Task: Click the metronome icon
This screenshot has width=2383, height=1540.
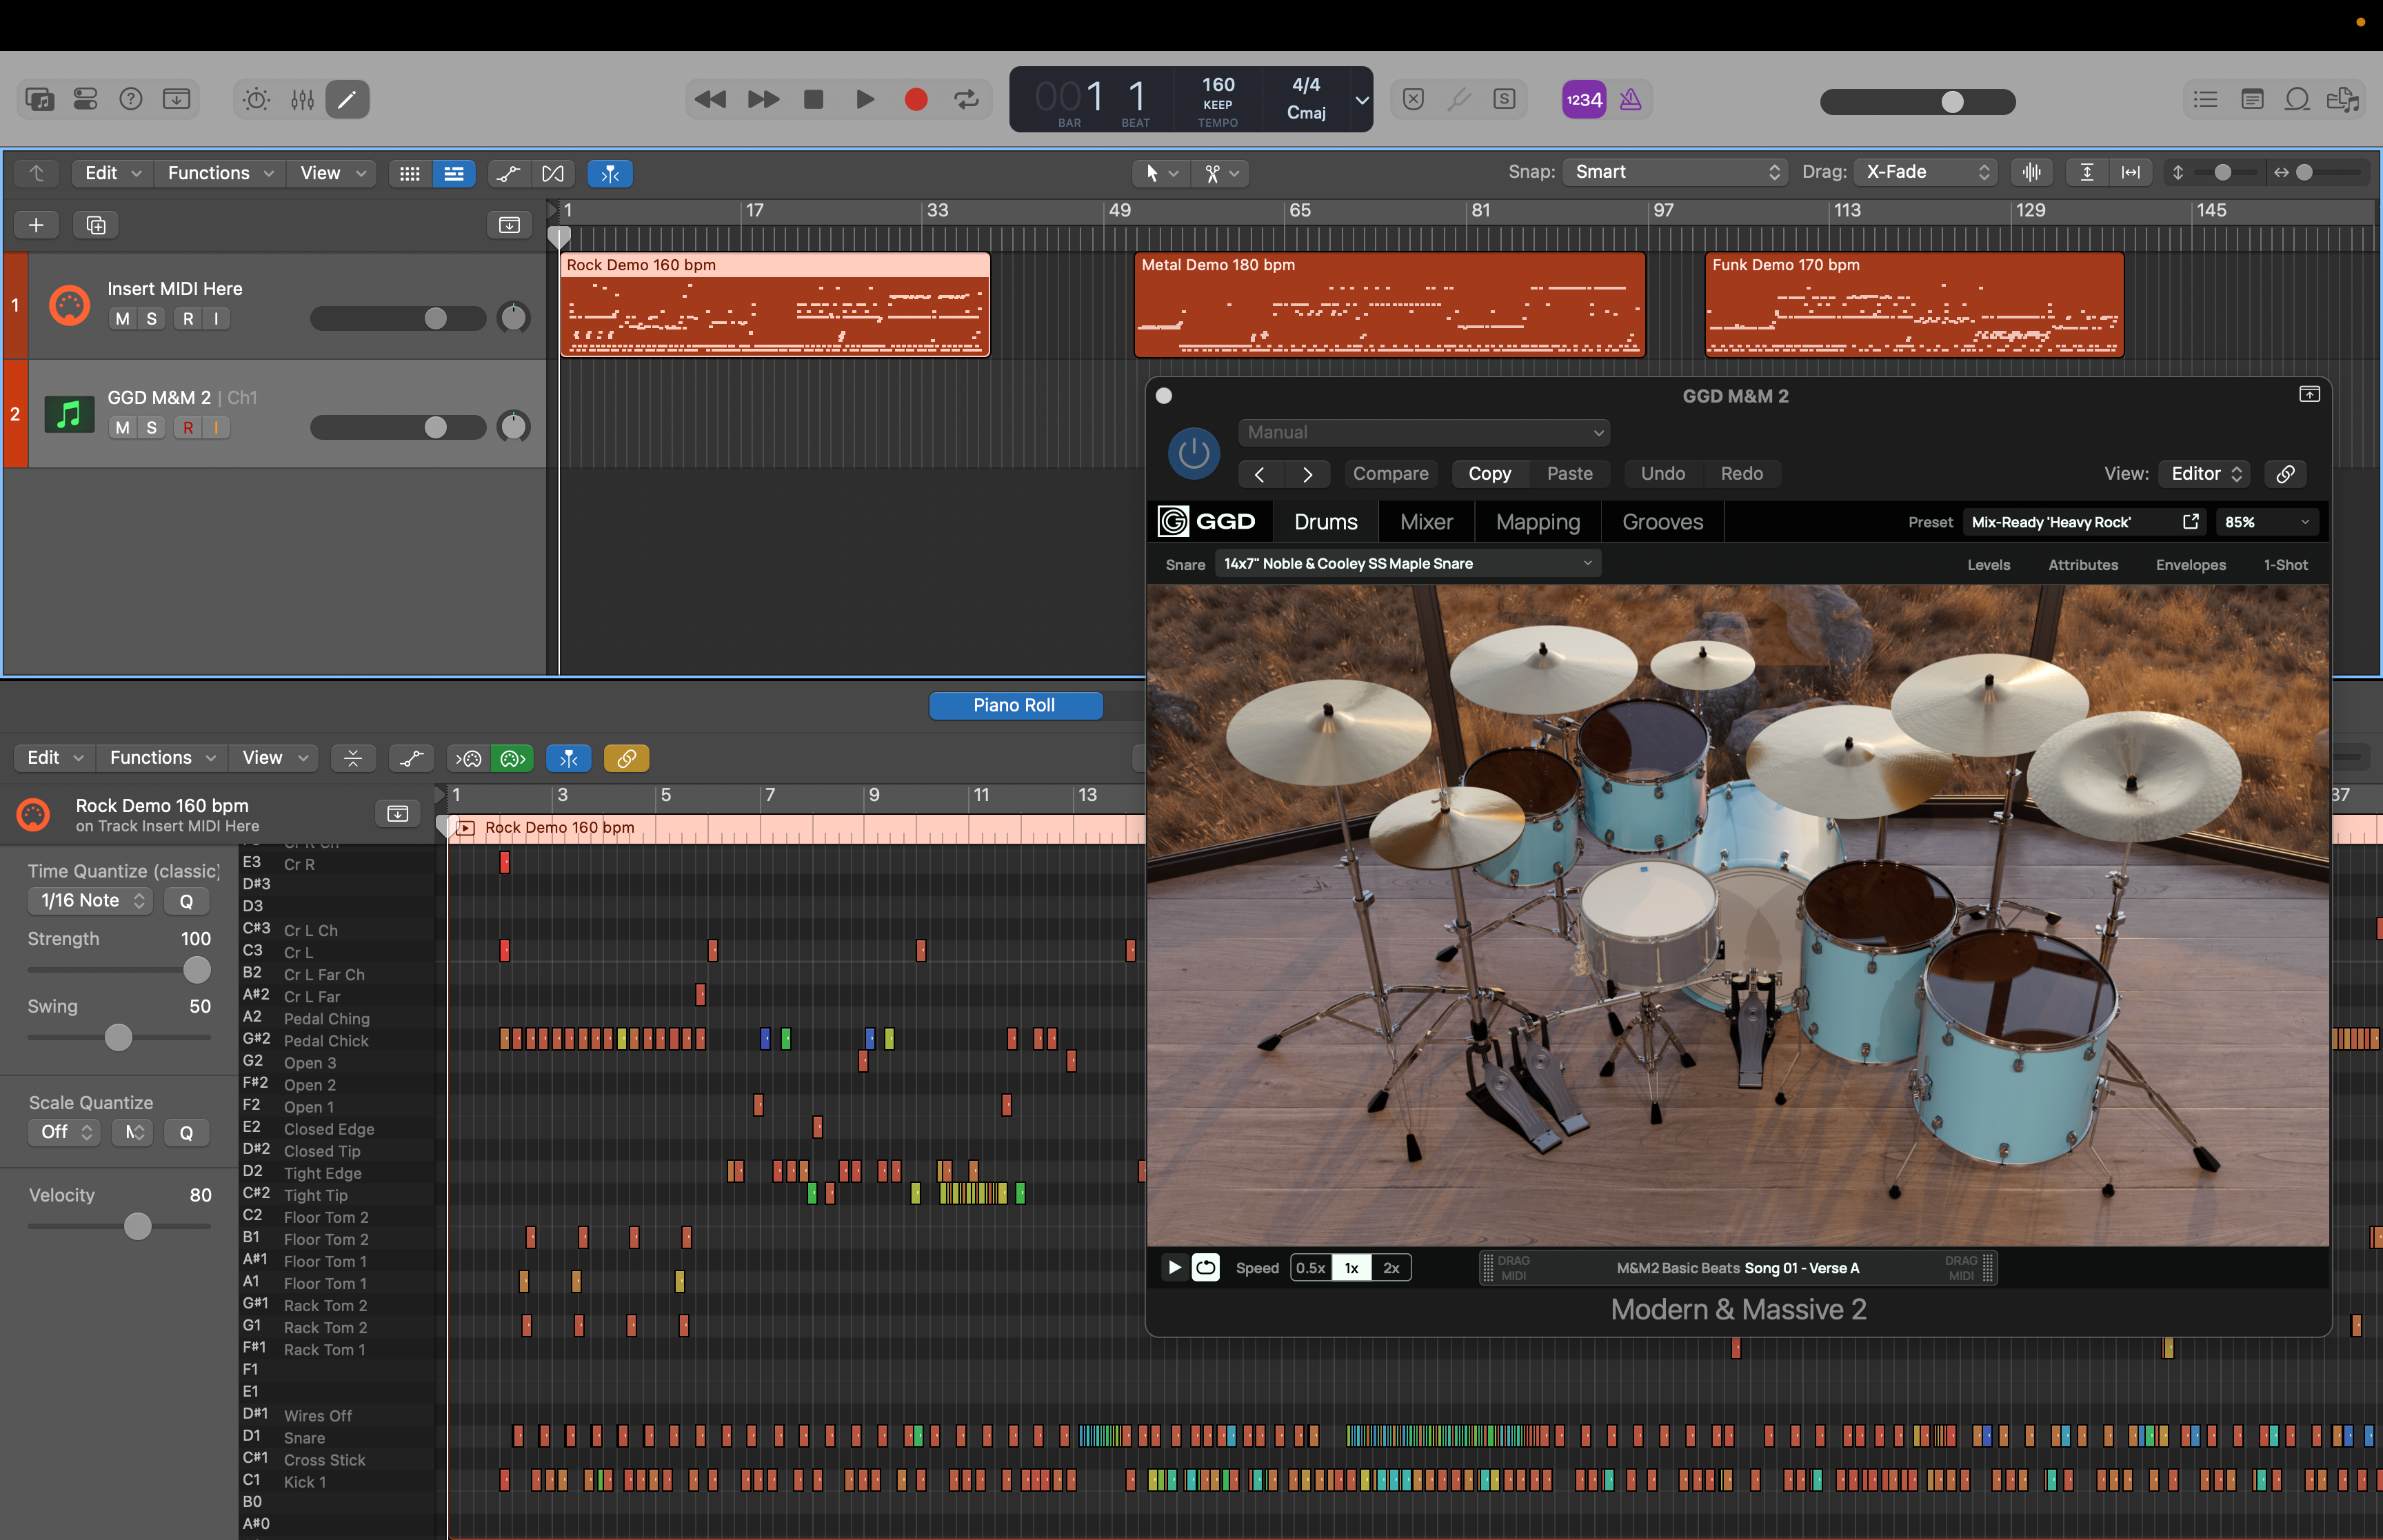Action: (1631, 99)
